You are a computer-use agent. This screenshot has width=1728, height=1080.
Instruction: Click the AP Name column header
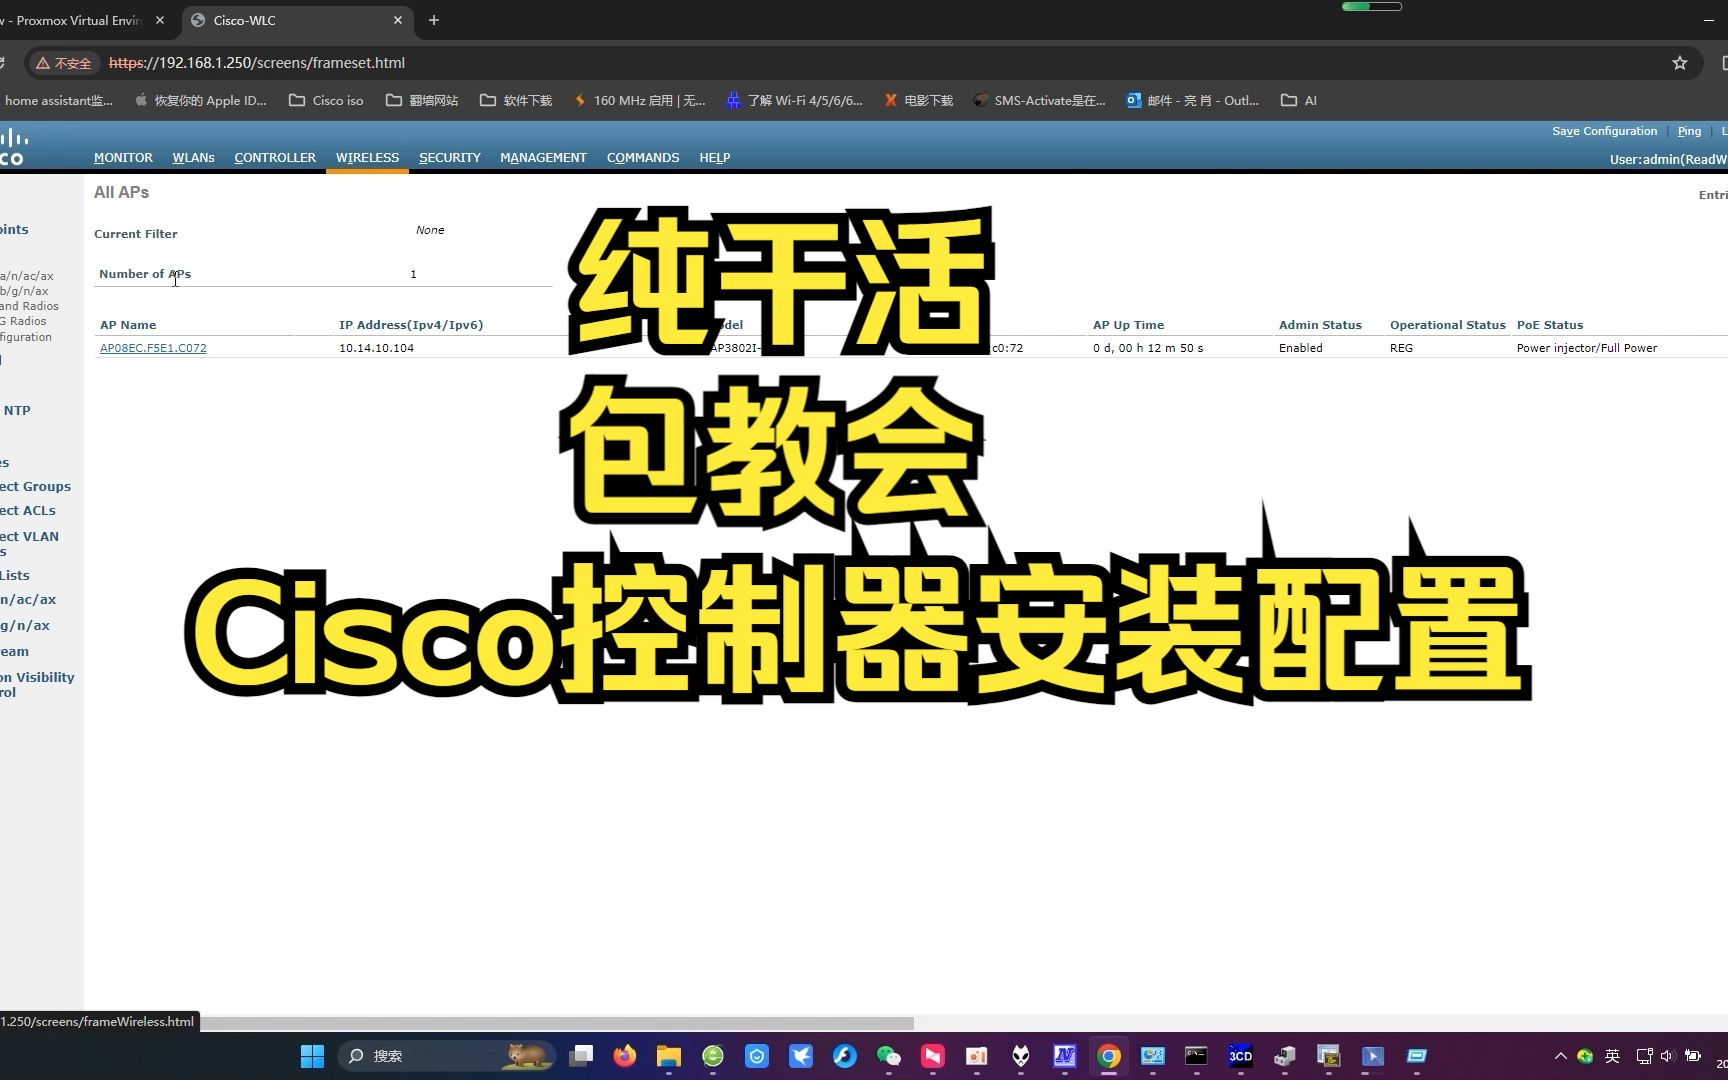click(x=128, y=325)
